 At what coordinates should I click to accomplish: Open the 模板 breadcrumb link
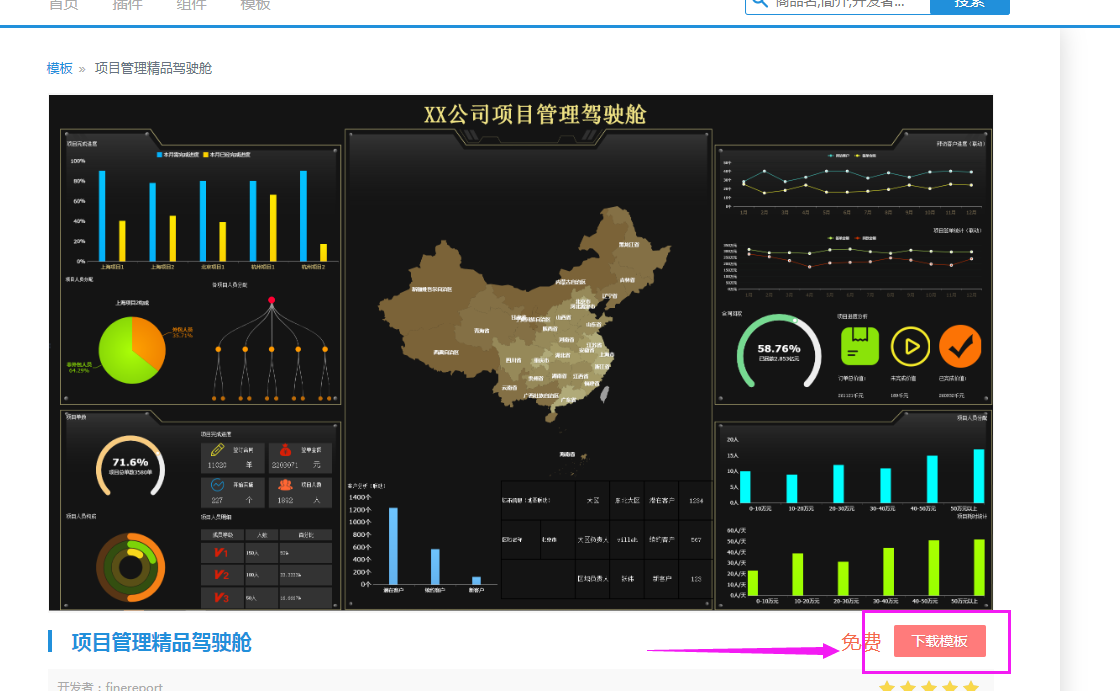coord(59,69)
